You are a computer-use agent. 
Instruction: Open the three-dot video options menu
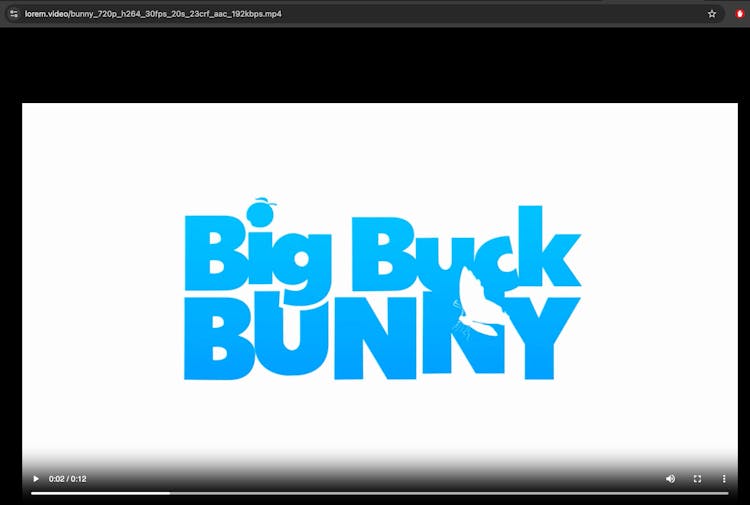tap(724, 479)
